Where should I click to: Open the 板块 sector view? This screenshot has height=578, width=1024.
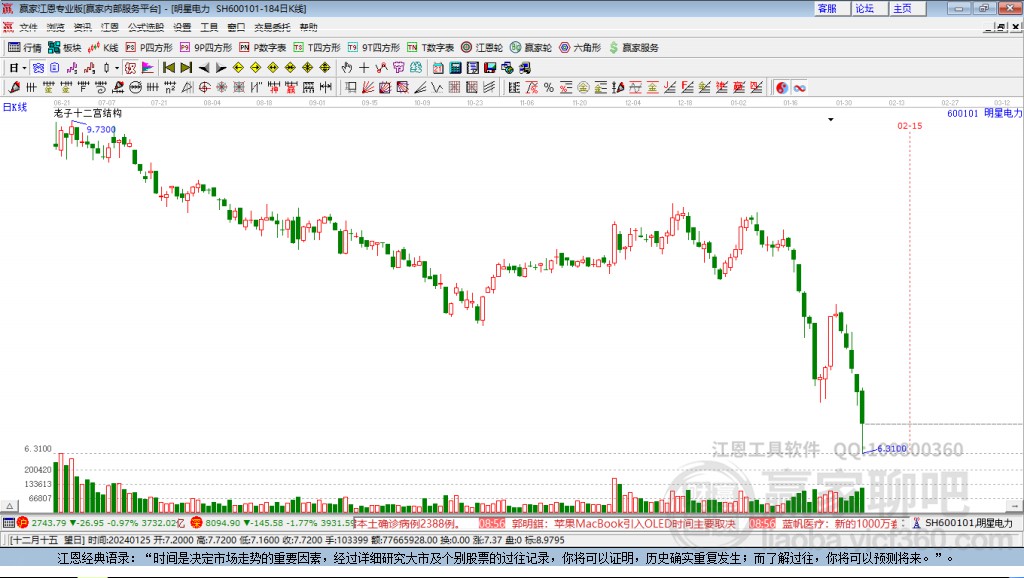coord(64,48)
